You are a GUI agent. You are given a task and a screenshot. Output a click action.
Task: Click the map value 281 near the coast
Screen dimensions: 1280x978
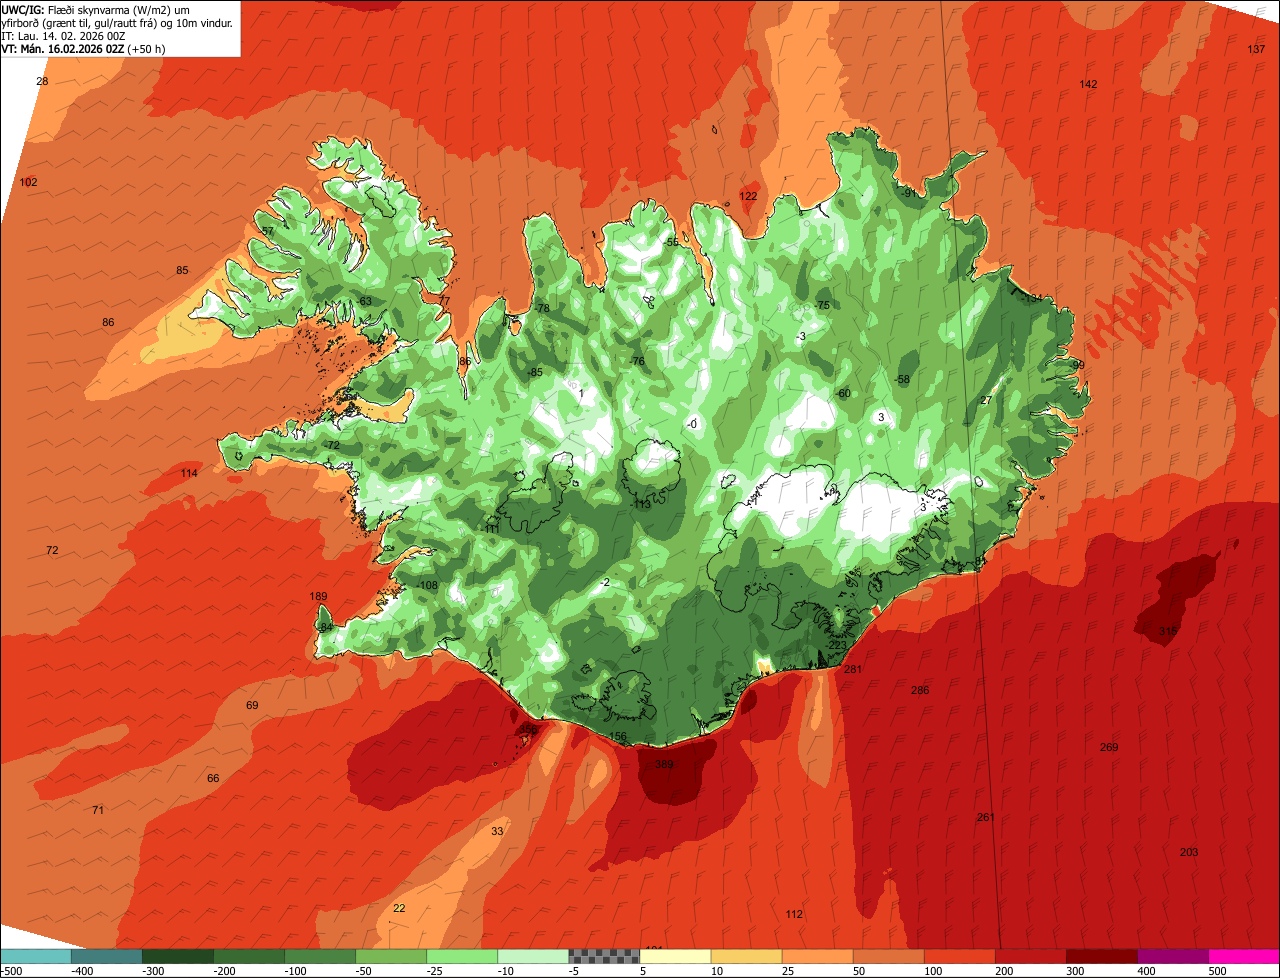853,669
